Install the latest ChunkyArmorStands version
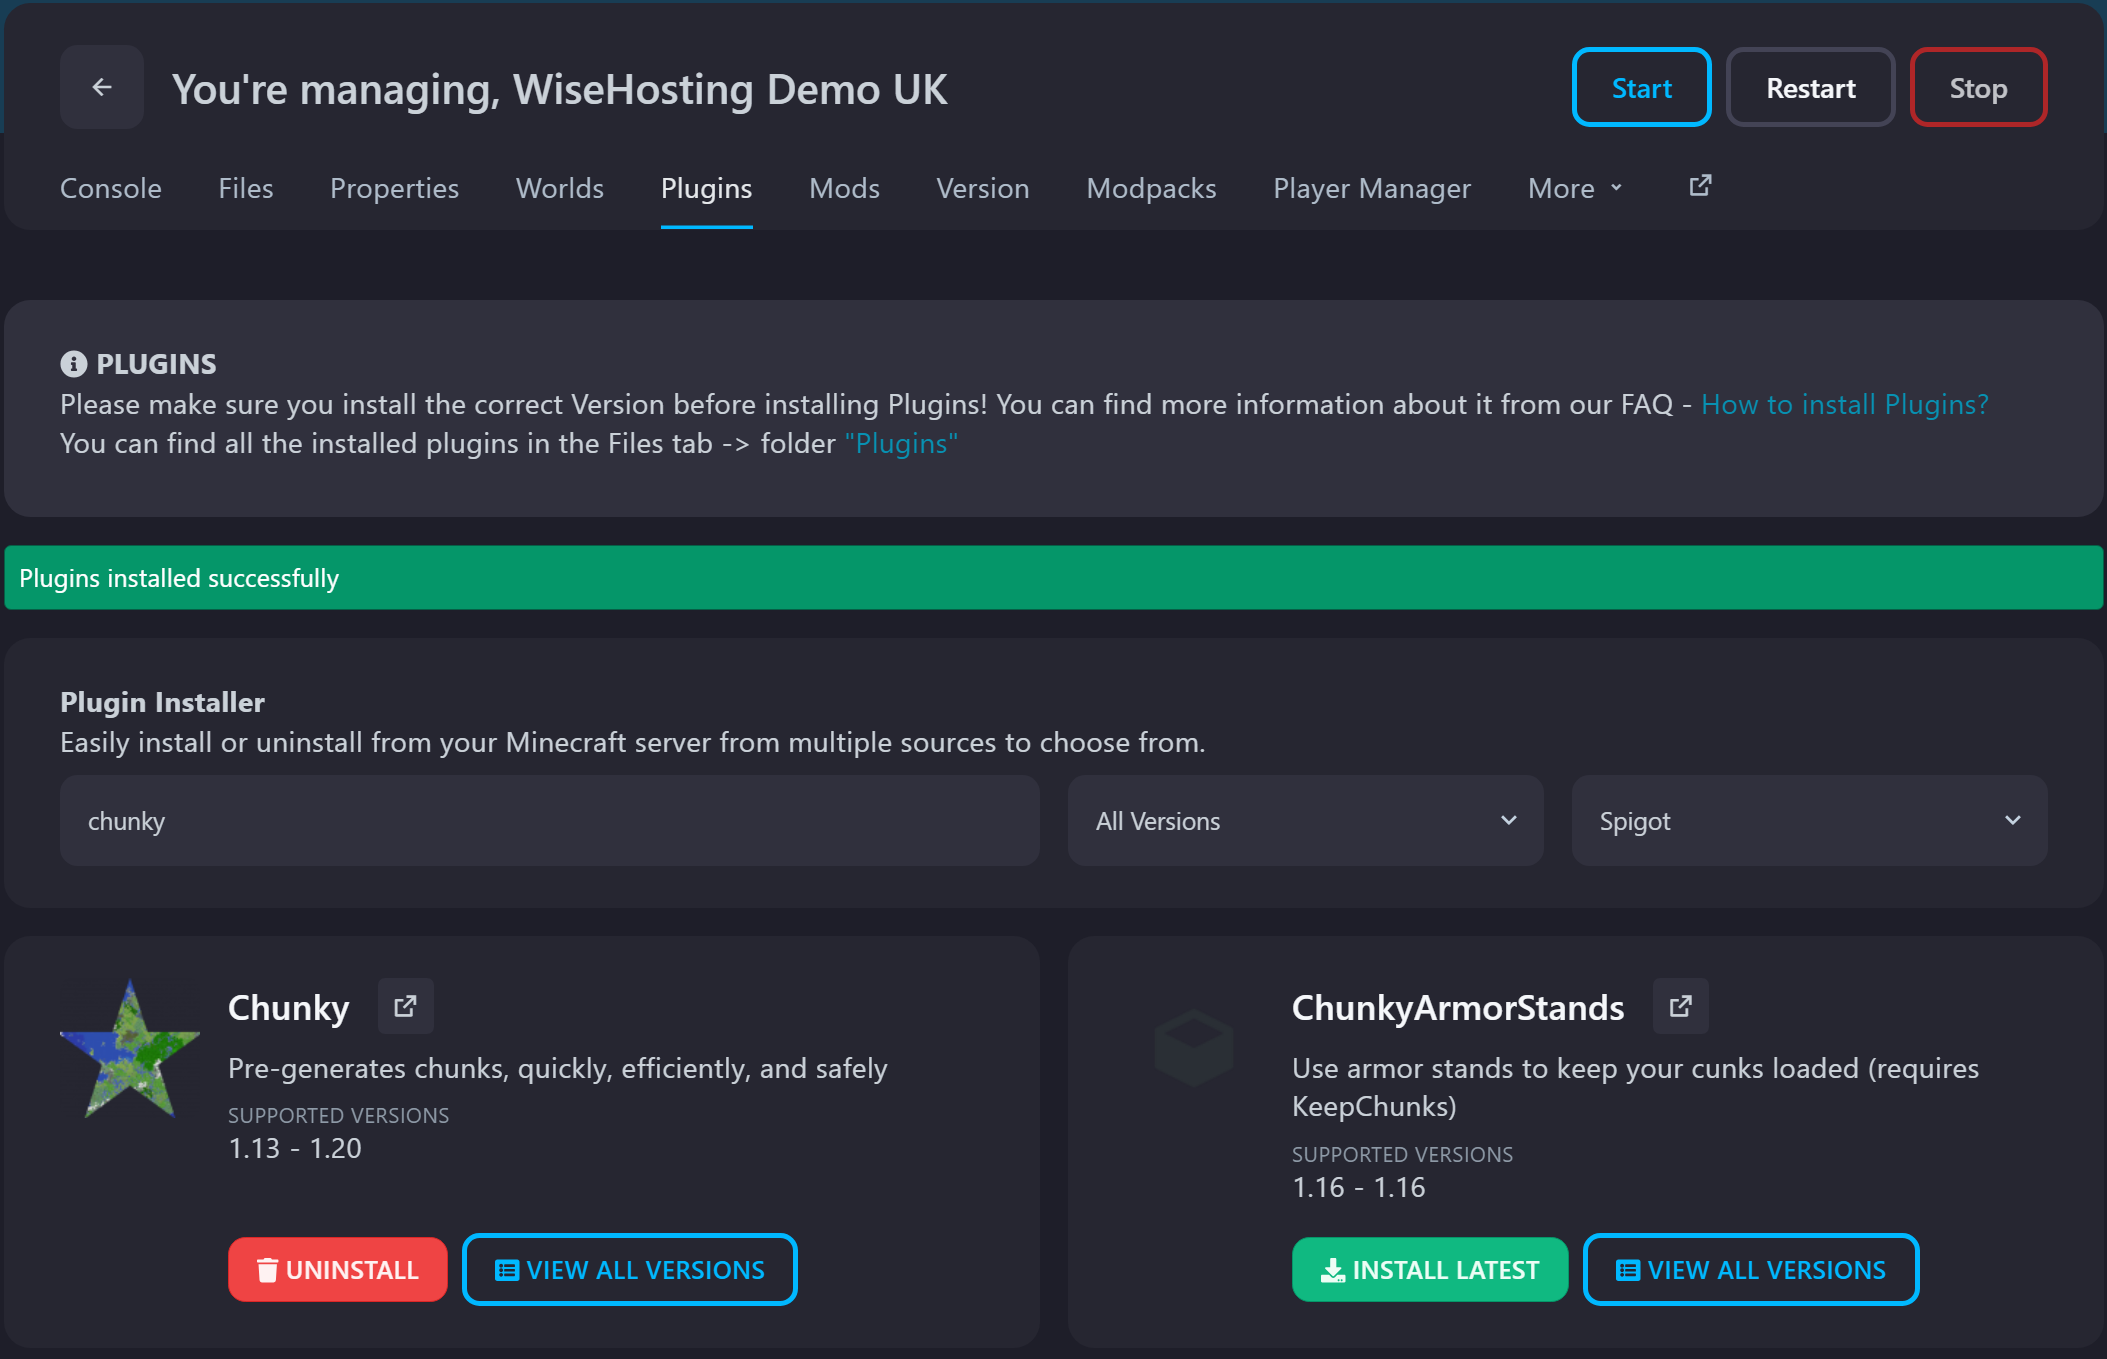 [x=1429, y=1269]
